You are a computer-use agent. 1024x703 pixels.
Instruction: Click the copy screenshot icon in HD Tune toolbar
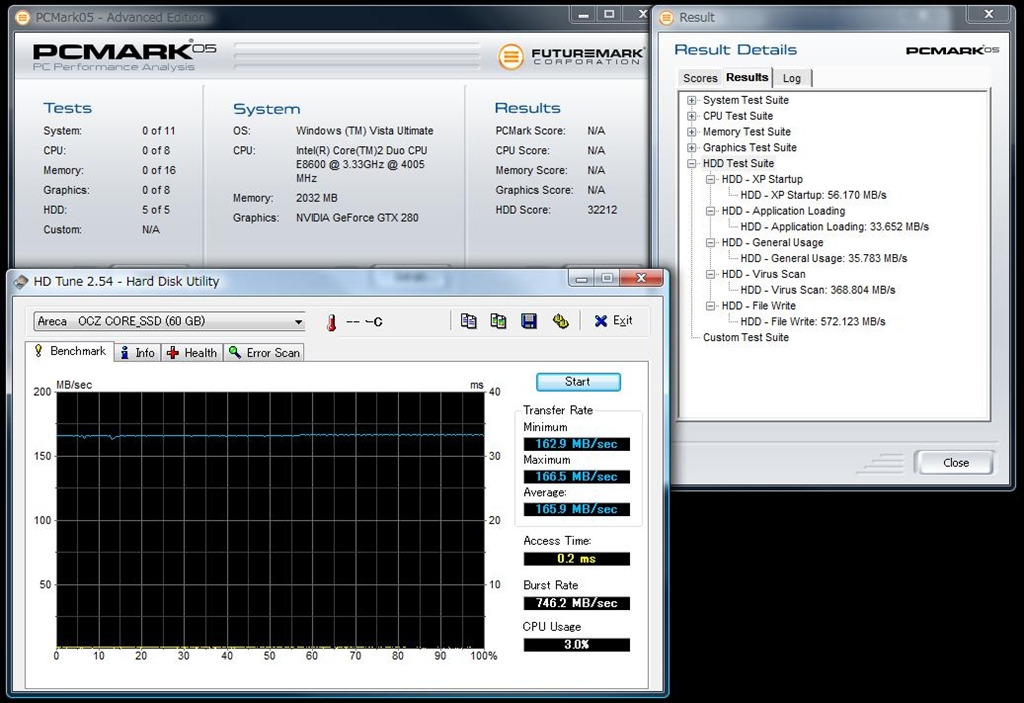(498, 321)
